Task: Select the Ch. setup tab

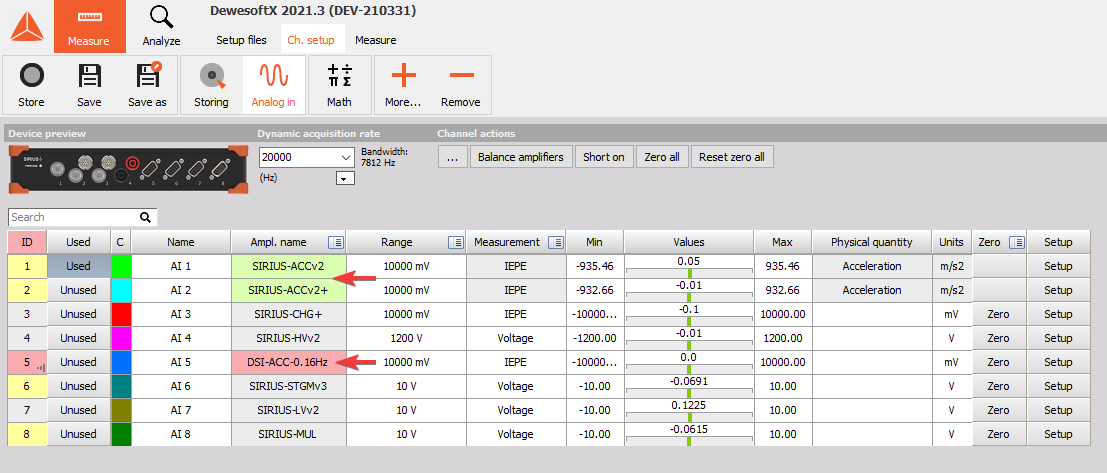Action: (311, 40)
